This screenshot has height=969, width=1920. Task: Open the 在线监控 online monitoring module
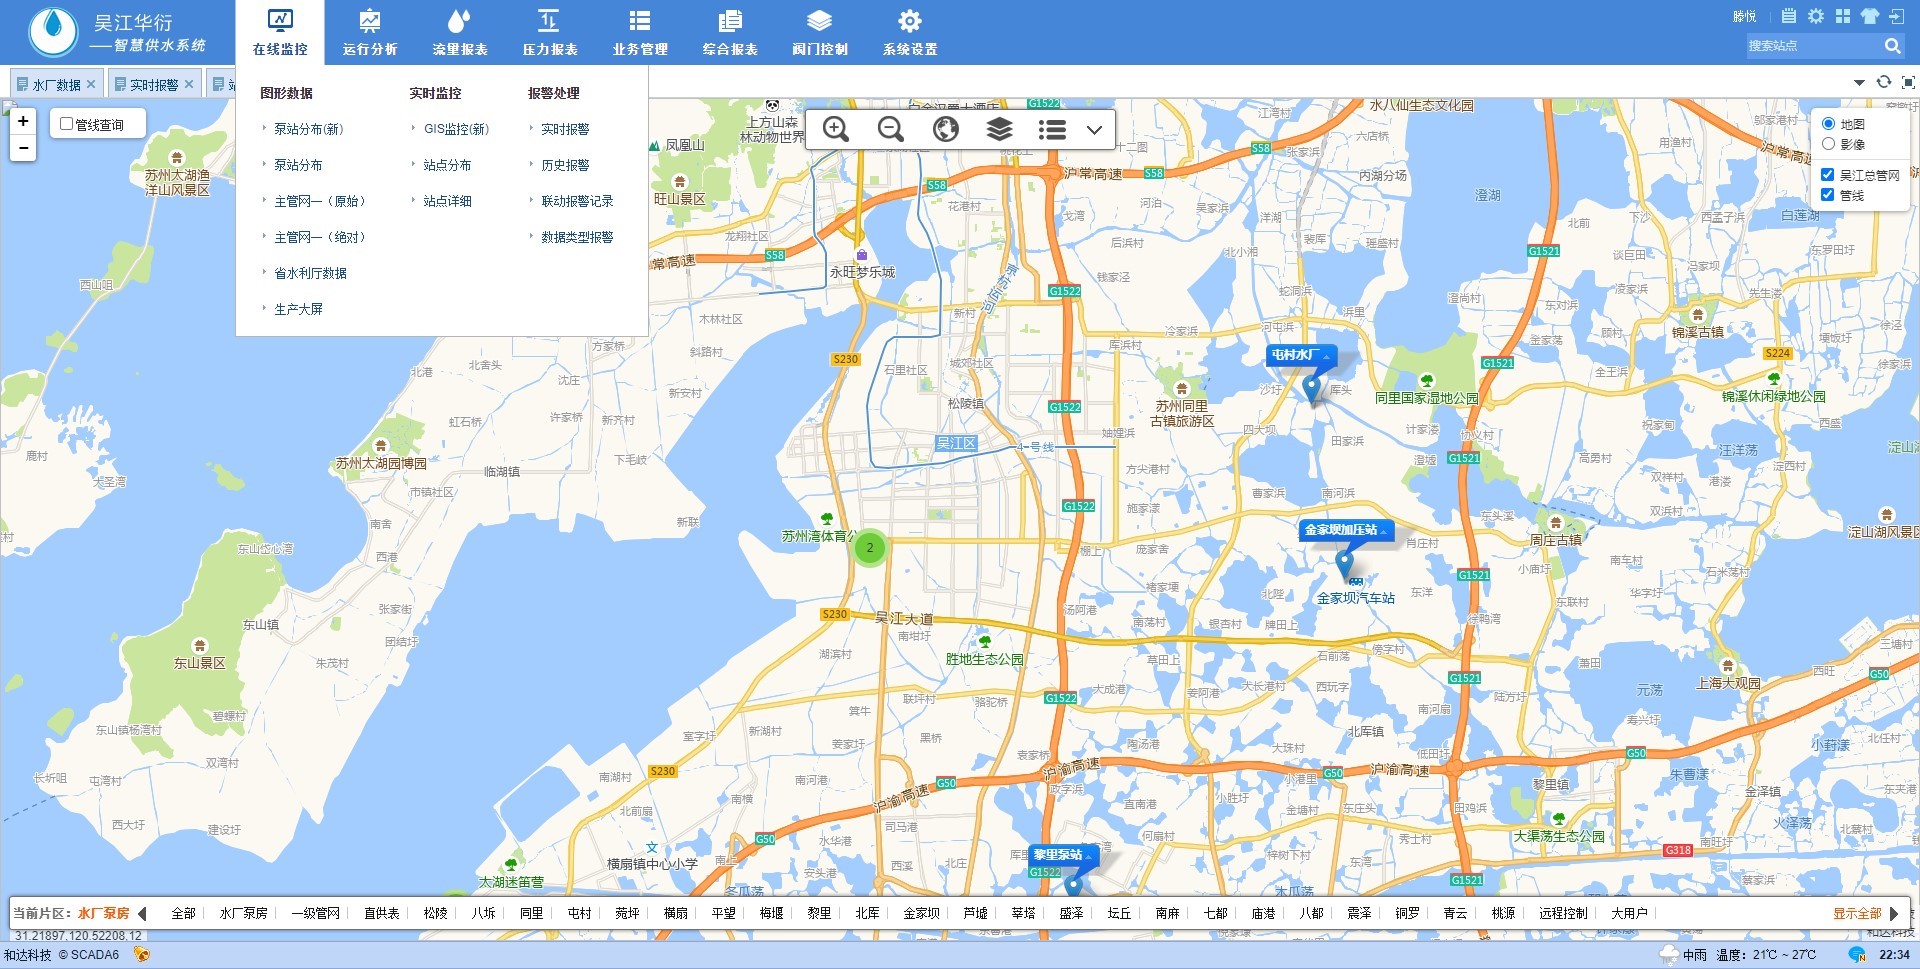(280, 32)
